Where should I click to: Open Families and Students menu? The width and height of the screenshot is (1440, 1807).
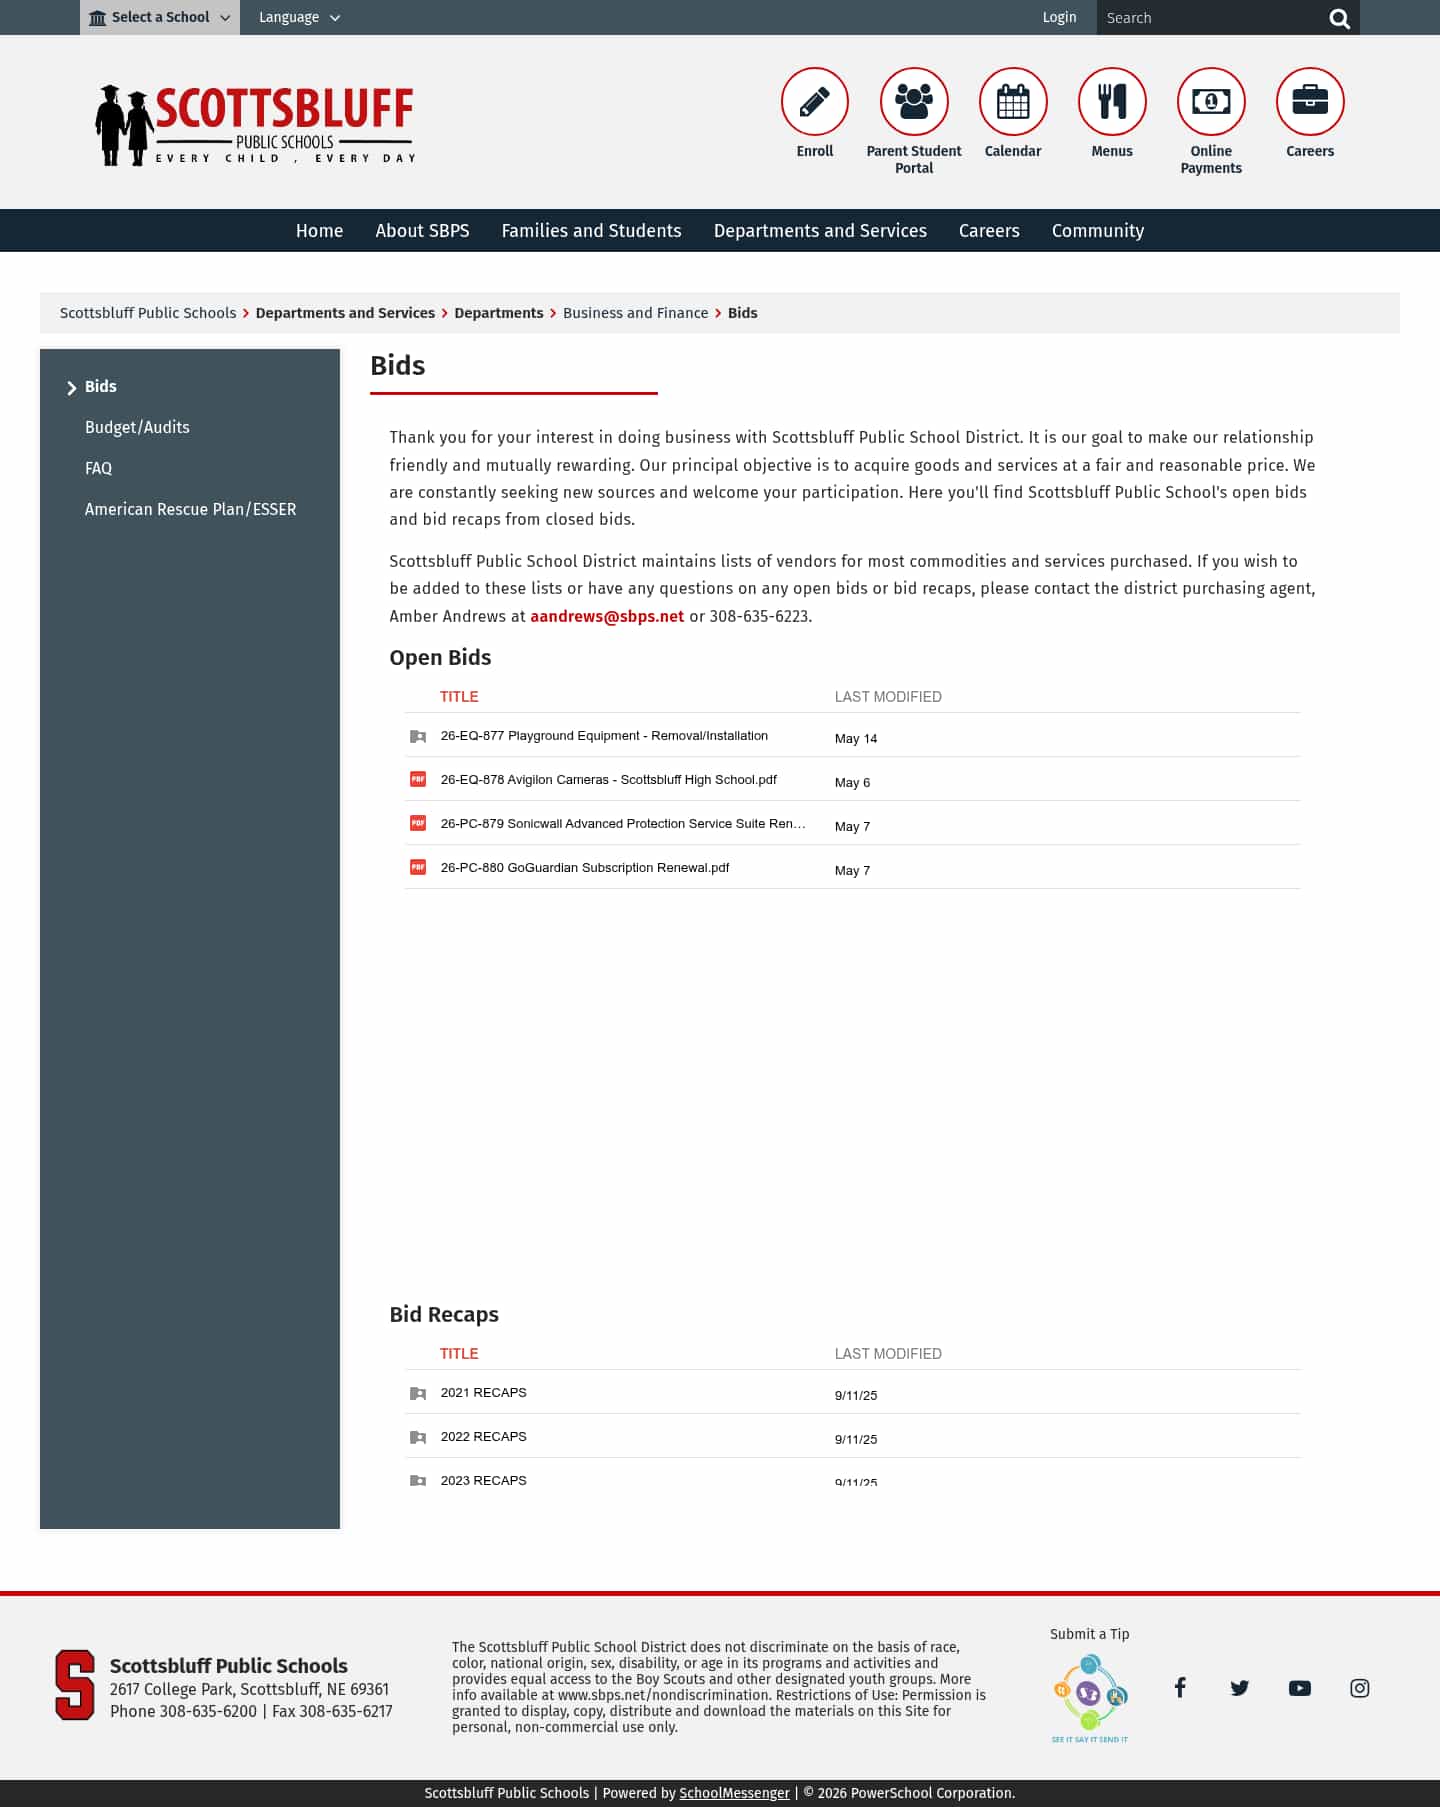591,231
